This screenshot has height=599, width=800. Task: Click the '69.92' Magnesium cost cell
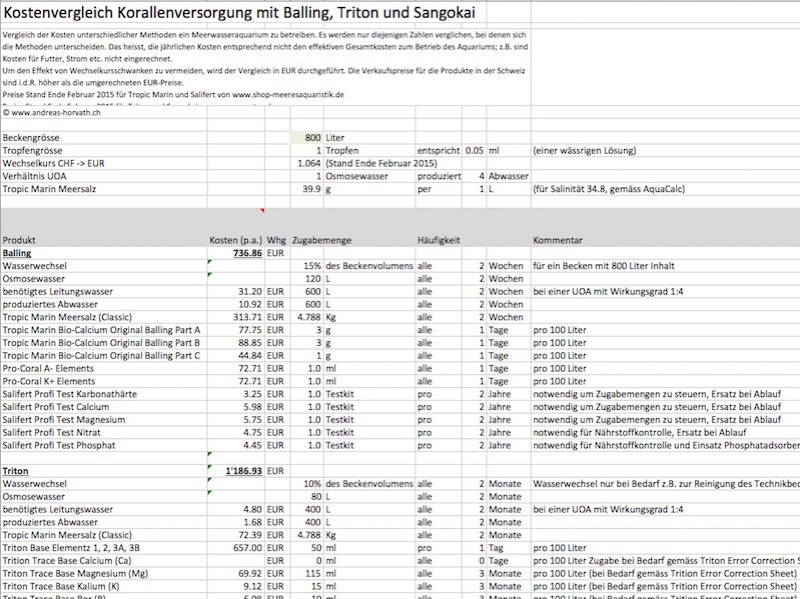point(250,573)
